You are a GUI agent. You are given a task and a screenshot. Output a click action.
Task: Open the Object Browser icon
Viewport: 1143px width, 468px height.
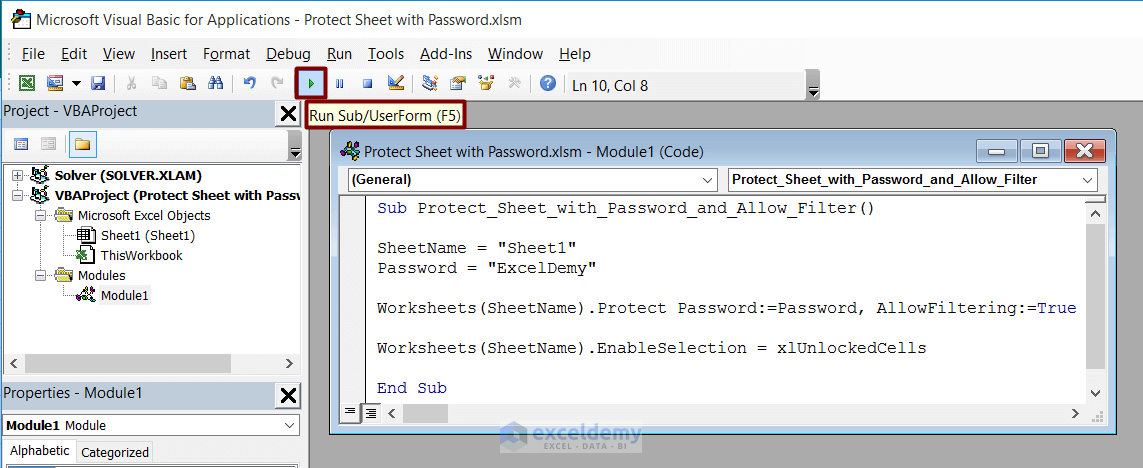487,84
